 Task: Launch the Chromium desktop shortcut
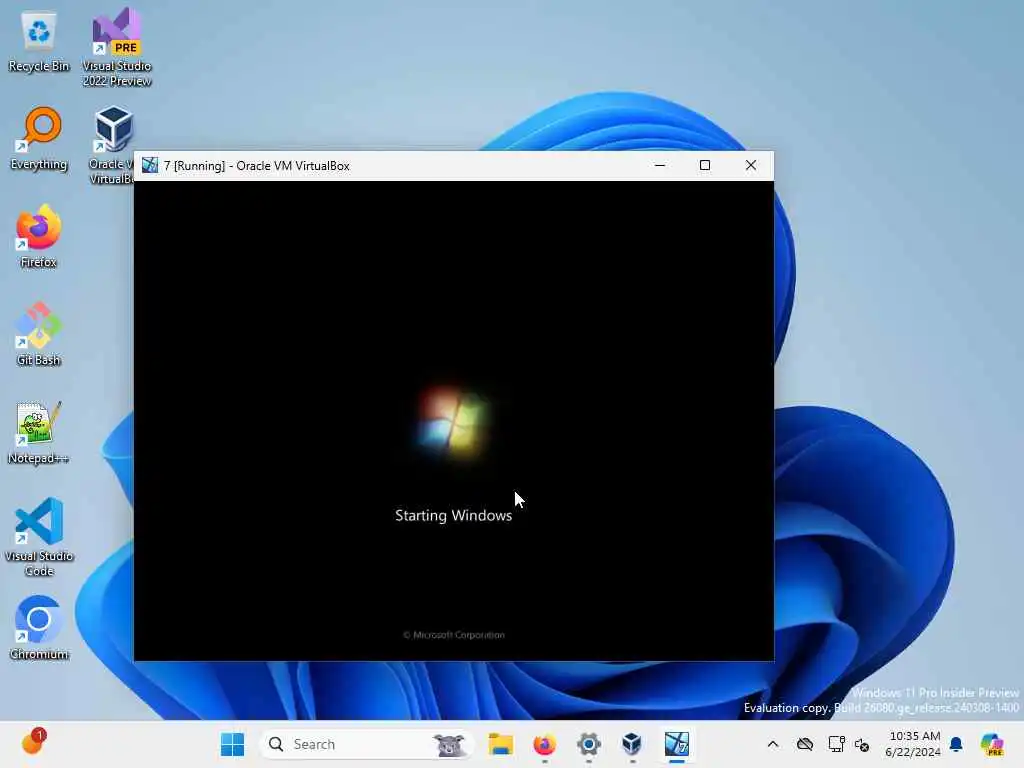click(x=39, y=628)
